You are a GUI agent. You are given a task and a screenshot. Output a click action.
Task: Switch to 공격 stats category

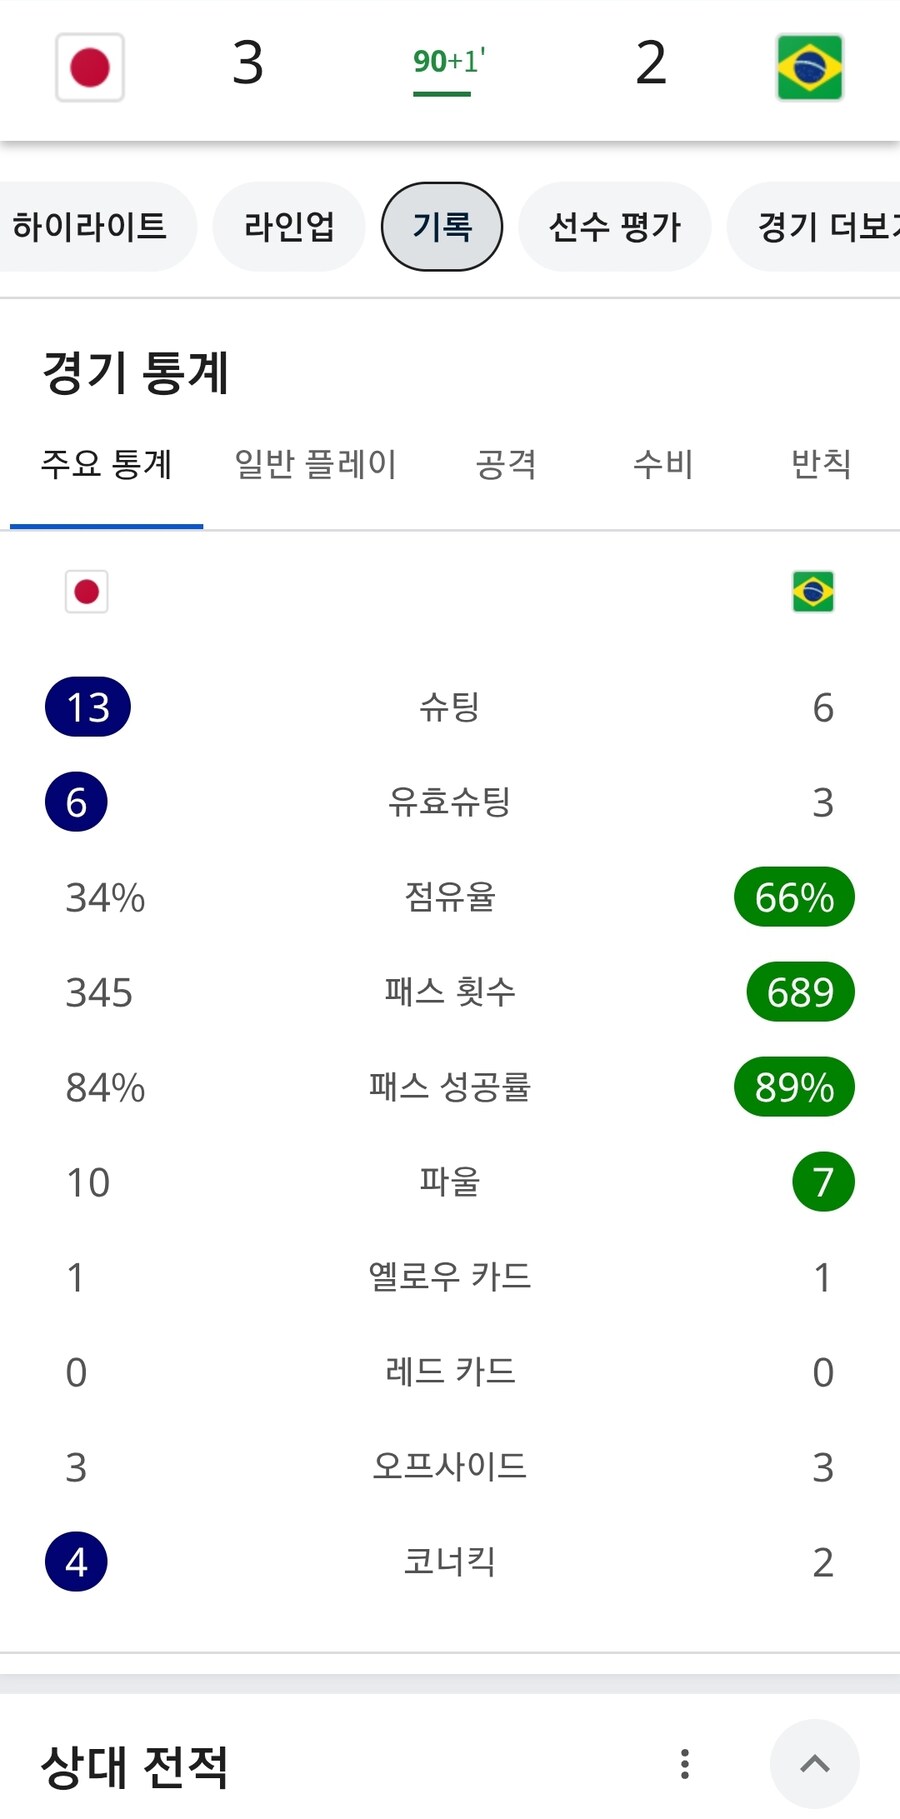point(506,465)
